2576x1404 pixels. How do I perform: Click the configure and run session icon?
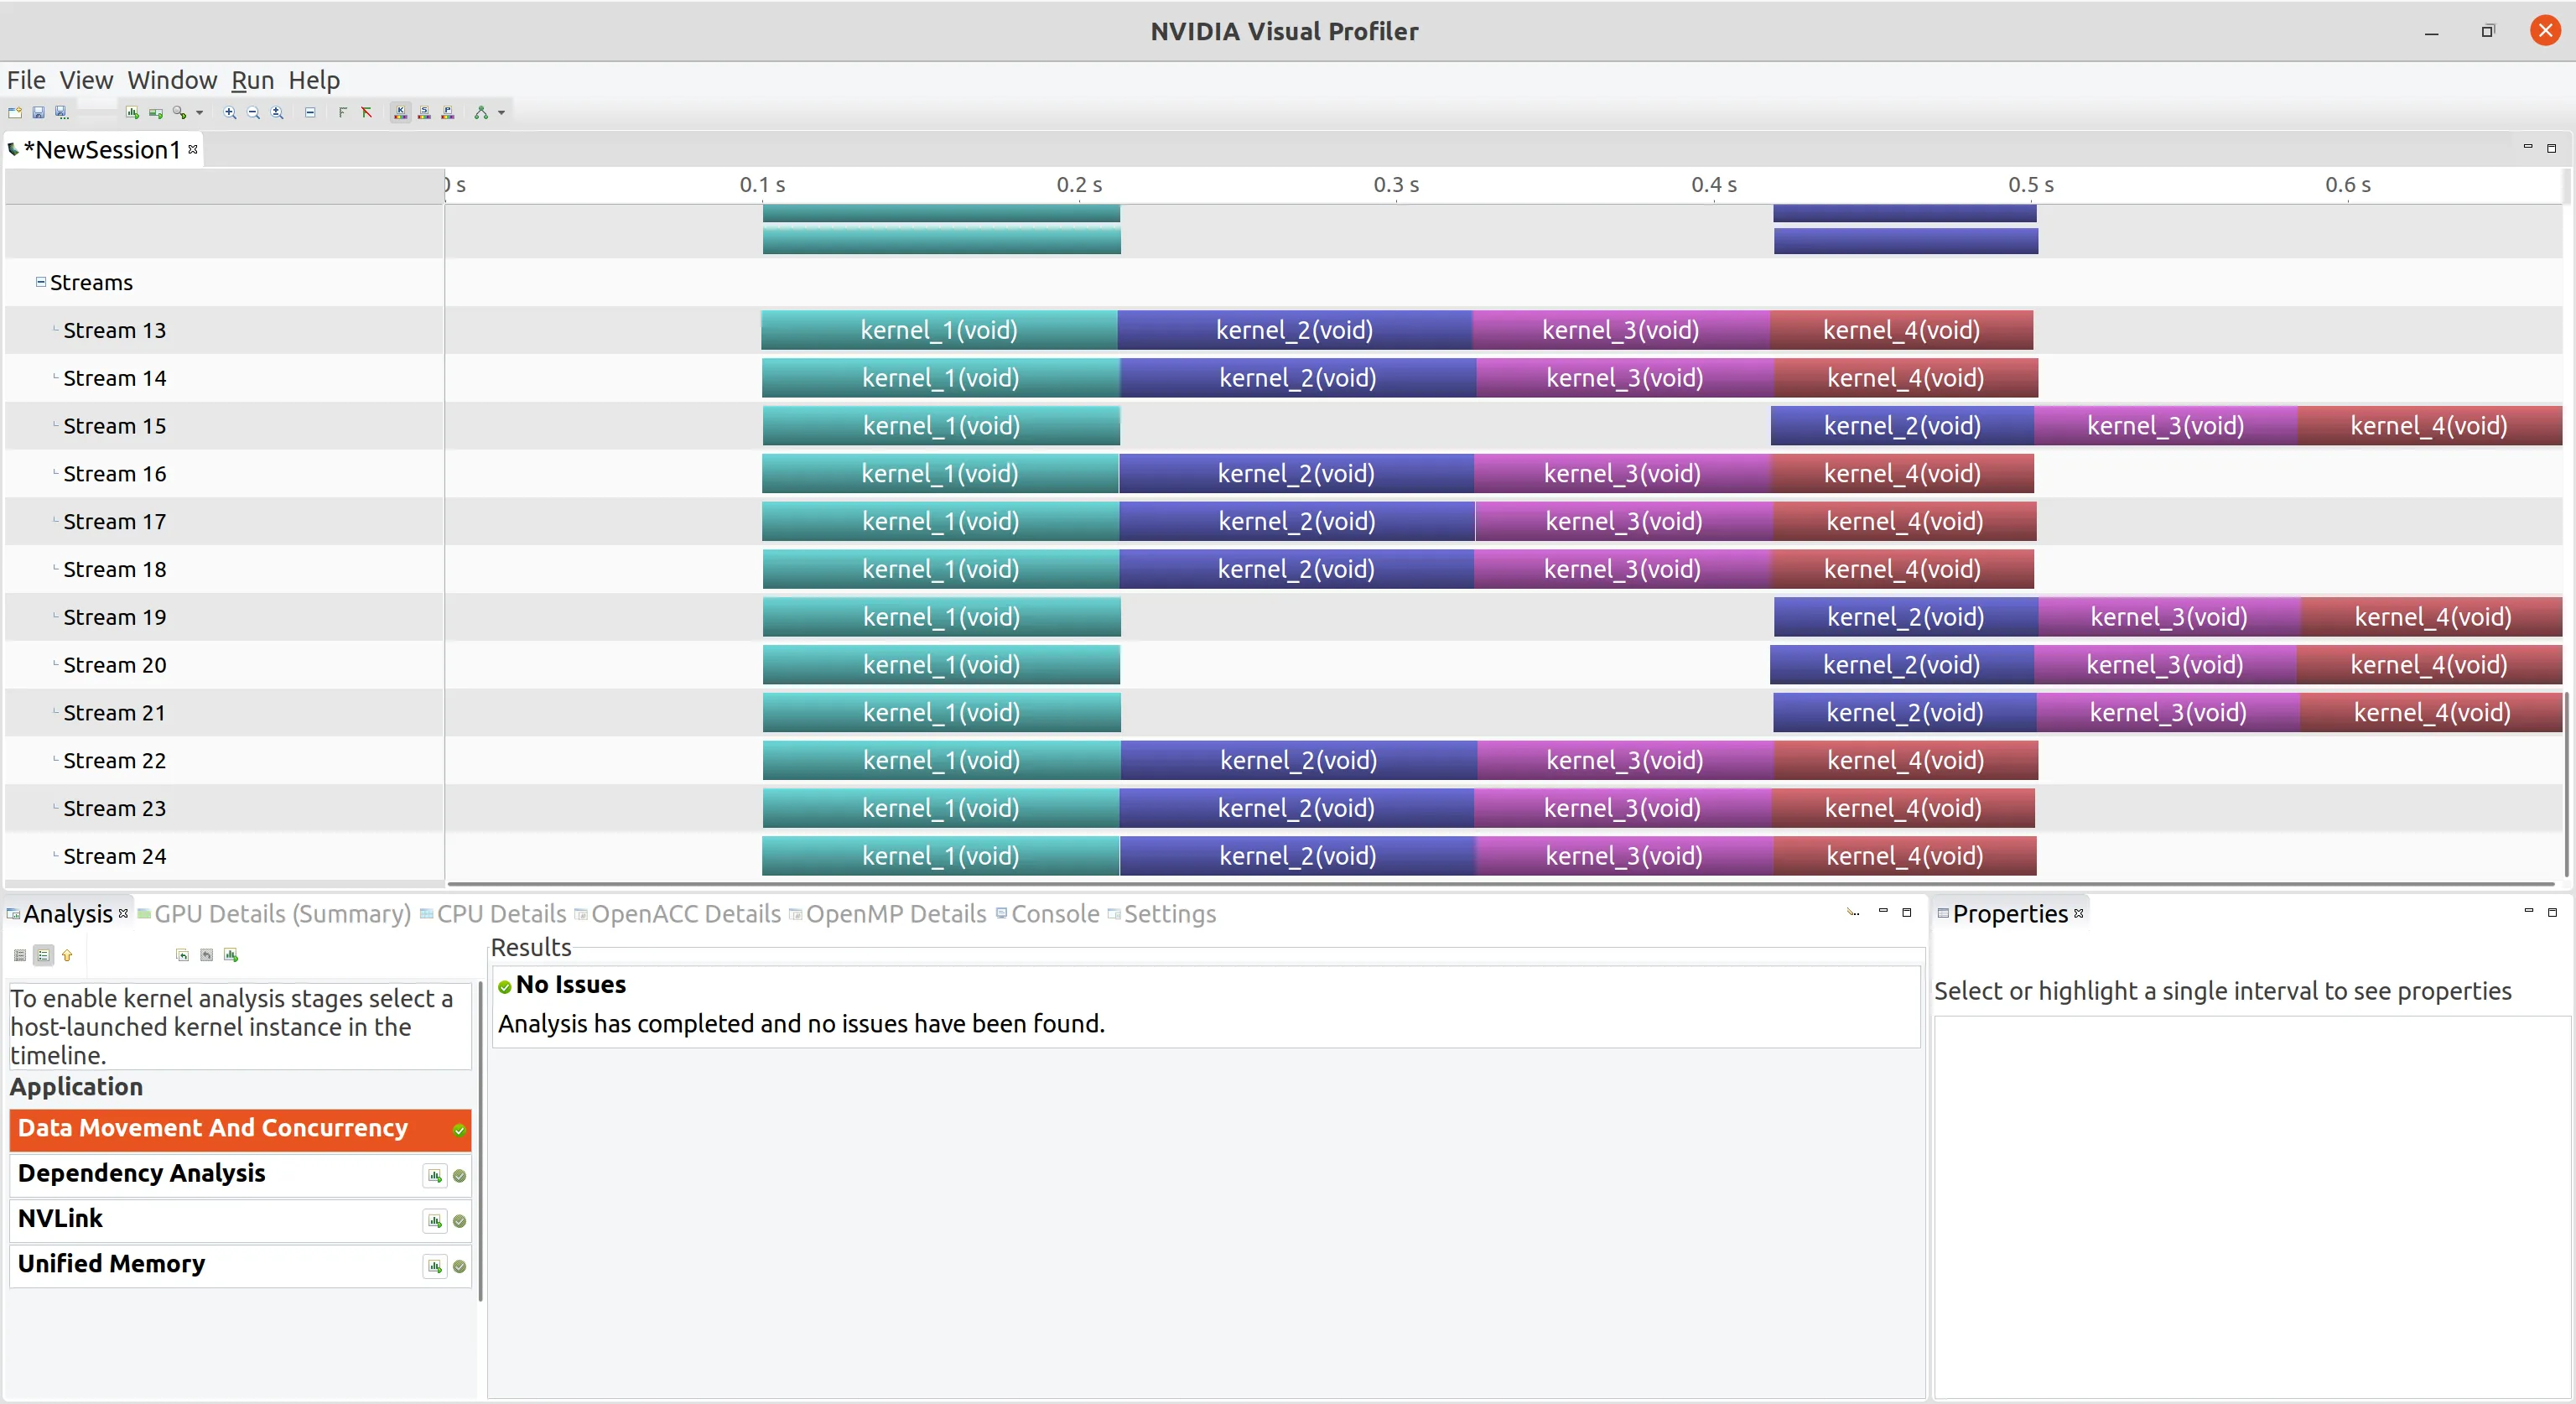click(x=156, y=113)
